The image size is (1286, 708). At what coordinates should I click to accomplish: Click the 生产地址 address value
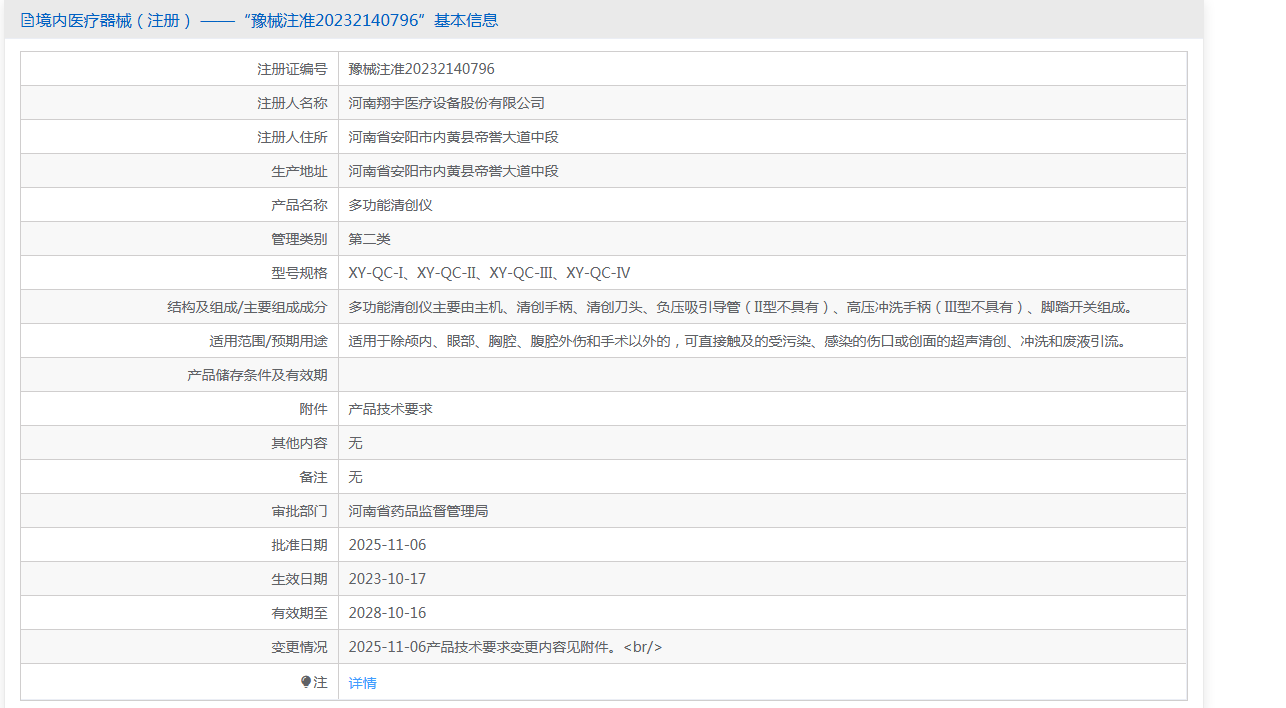[x=453, y=171]
